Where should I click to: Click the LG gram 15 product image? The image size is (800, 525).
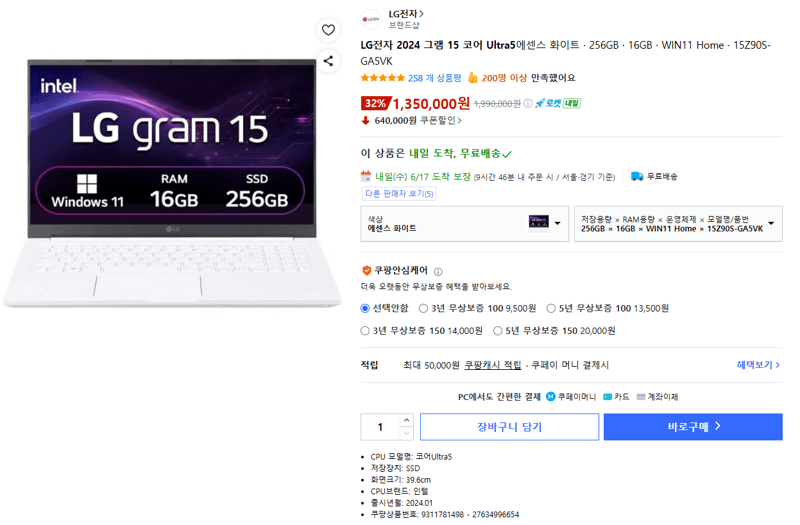pos(172,184)
